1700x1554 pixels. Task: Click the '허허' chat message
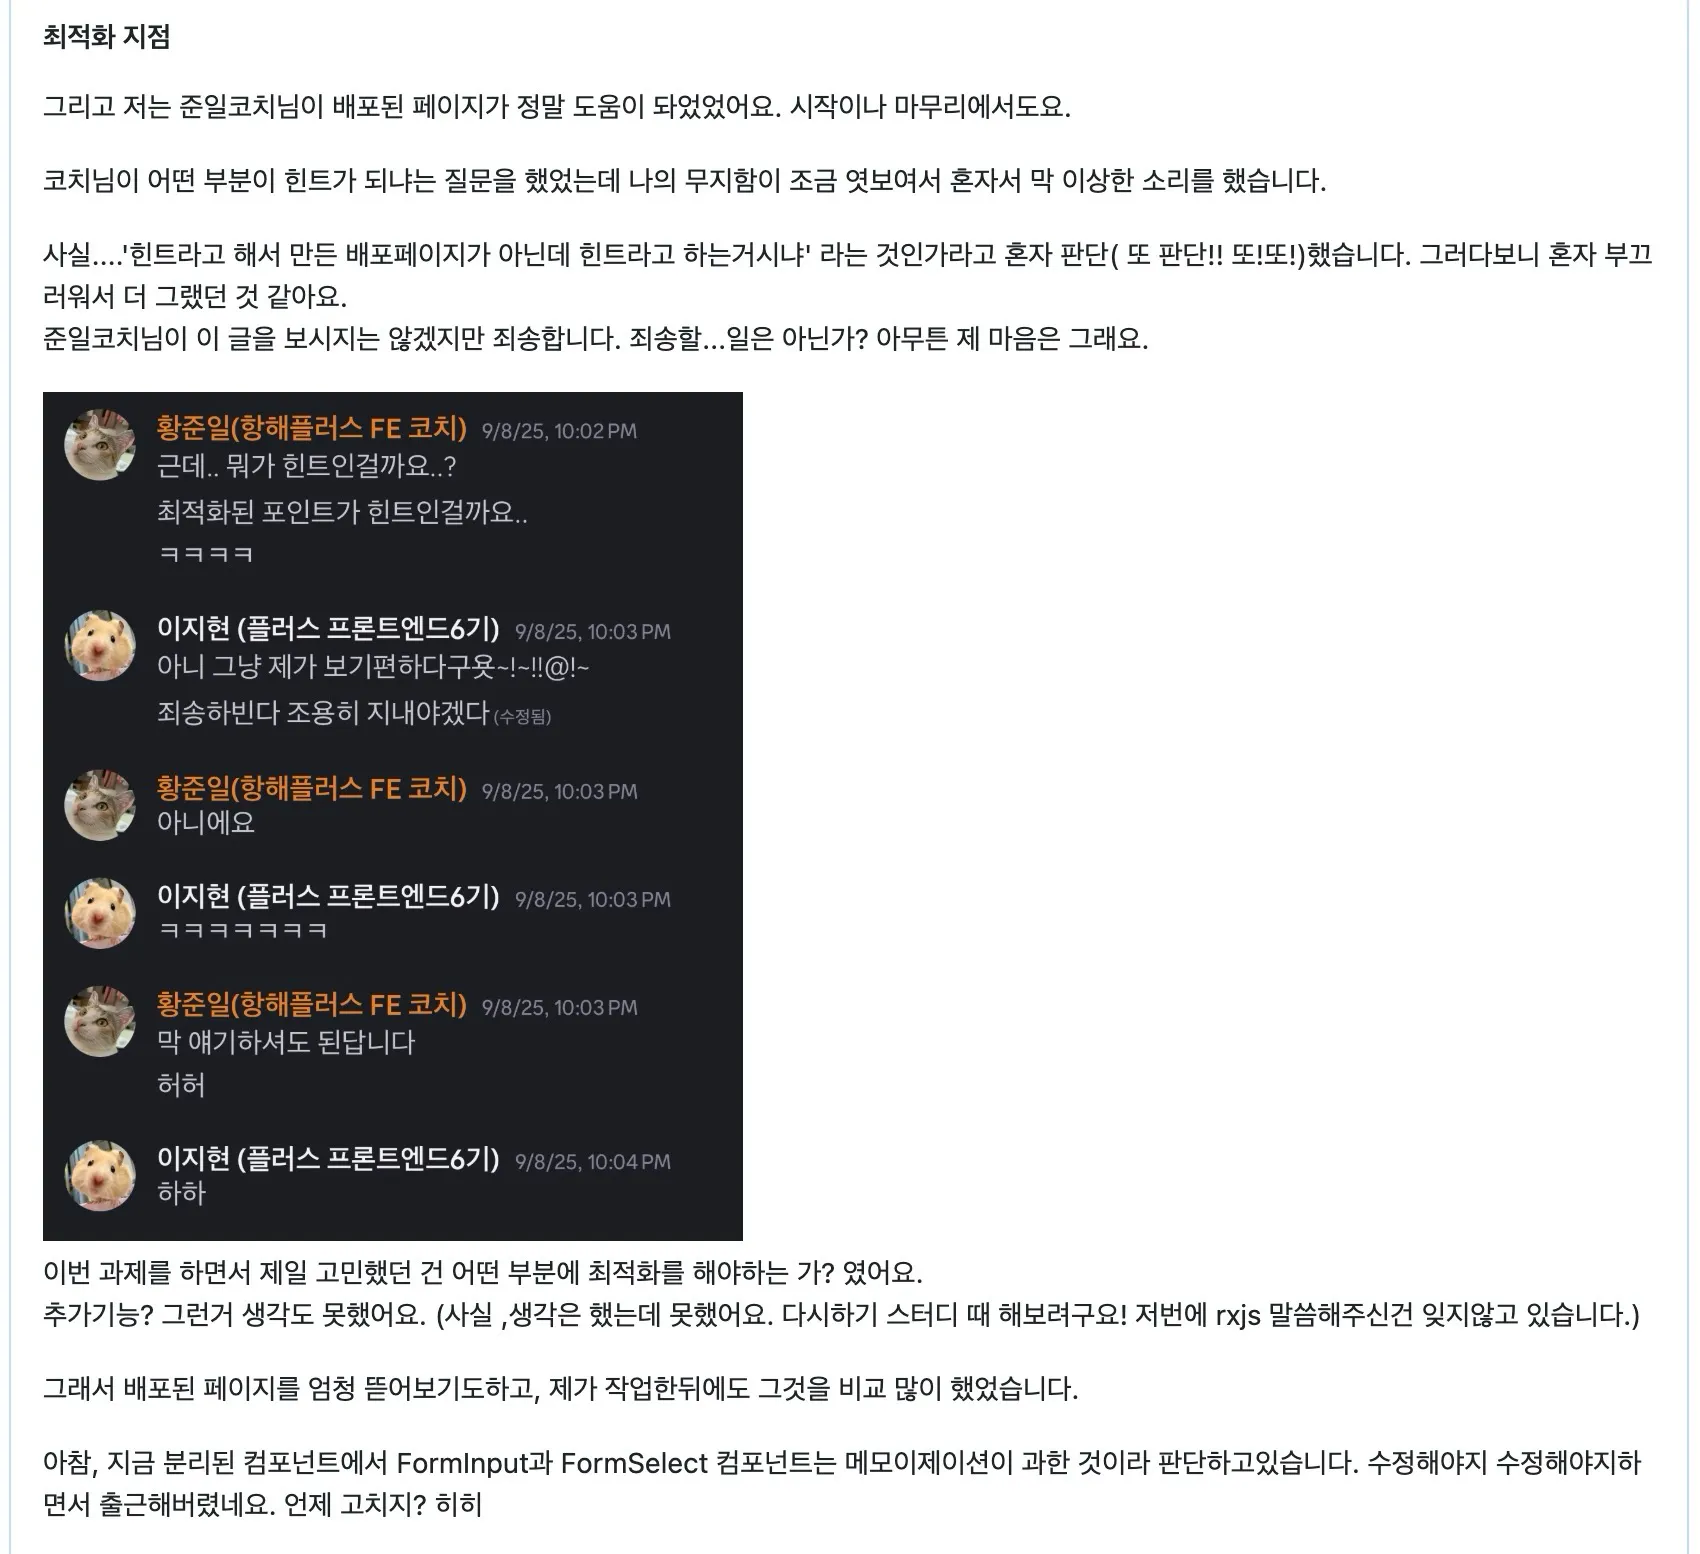click(181, 1086)
